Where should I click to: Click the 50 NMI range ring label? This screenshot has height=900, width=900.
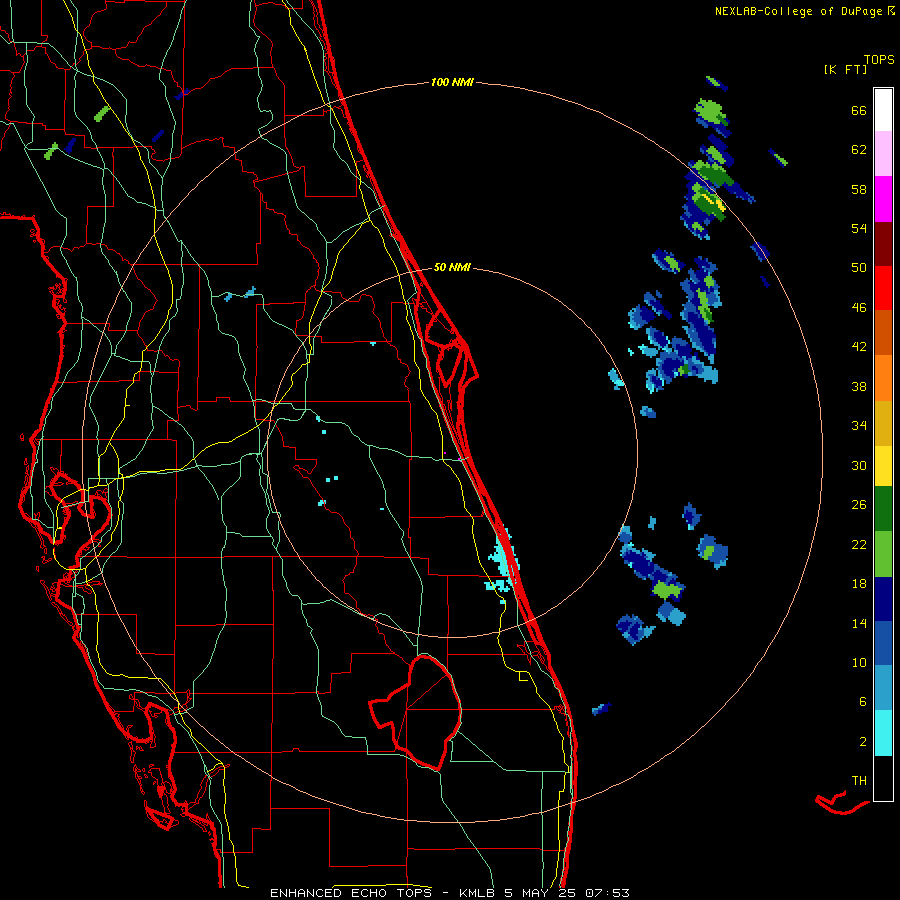pyautogui.click(x=452, y=267)
